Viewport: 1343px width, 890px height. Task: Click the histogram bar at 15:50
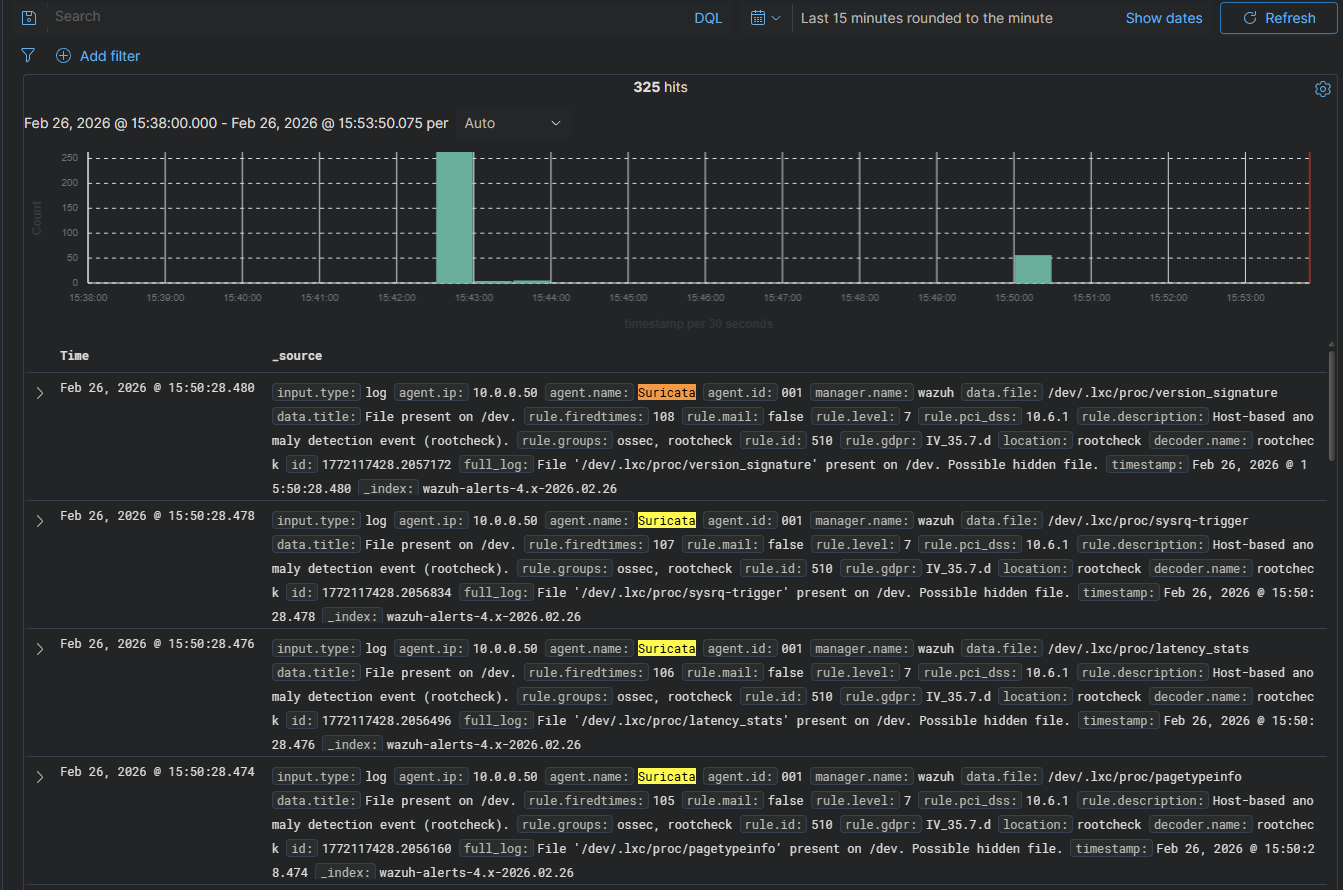(x=1033, y=269)
